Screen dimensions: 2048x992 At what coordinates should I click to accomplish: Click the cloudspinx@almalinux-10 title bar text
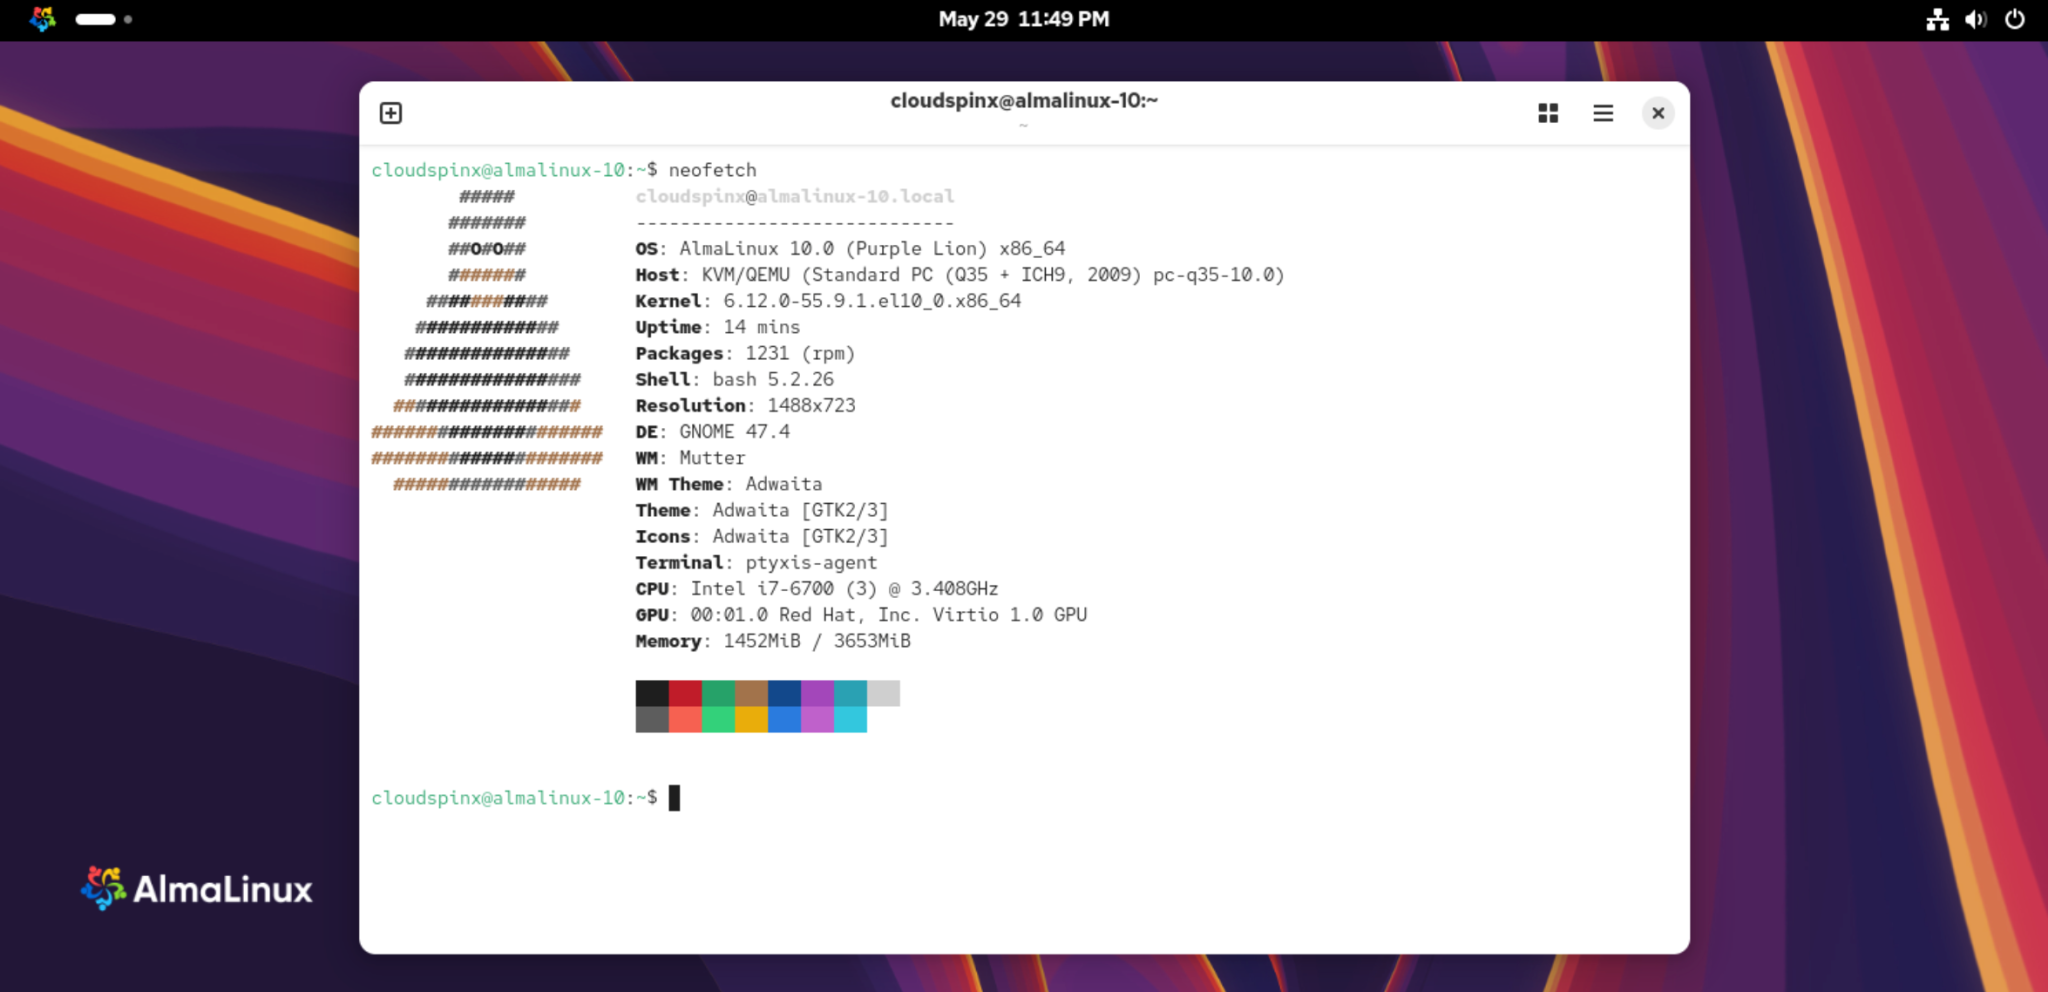[x=1026, y=100]
